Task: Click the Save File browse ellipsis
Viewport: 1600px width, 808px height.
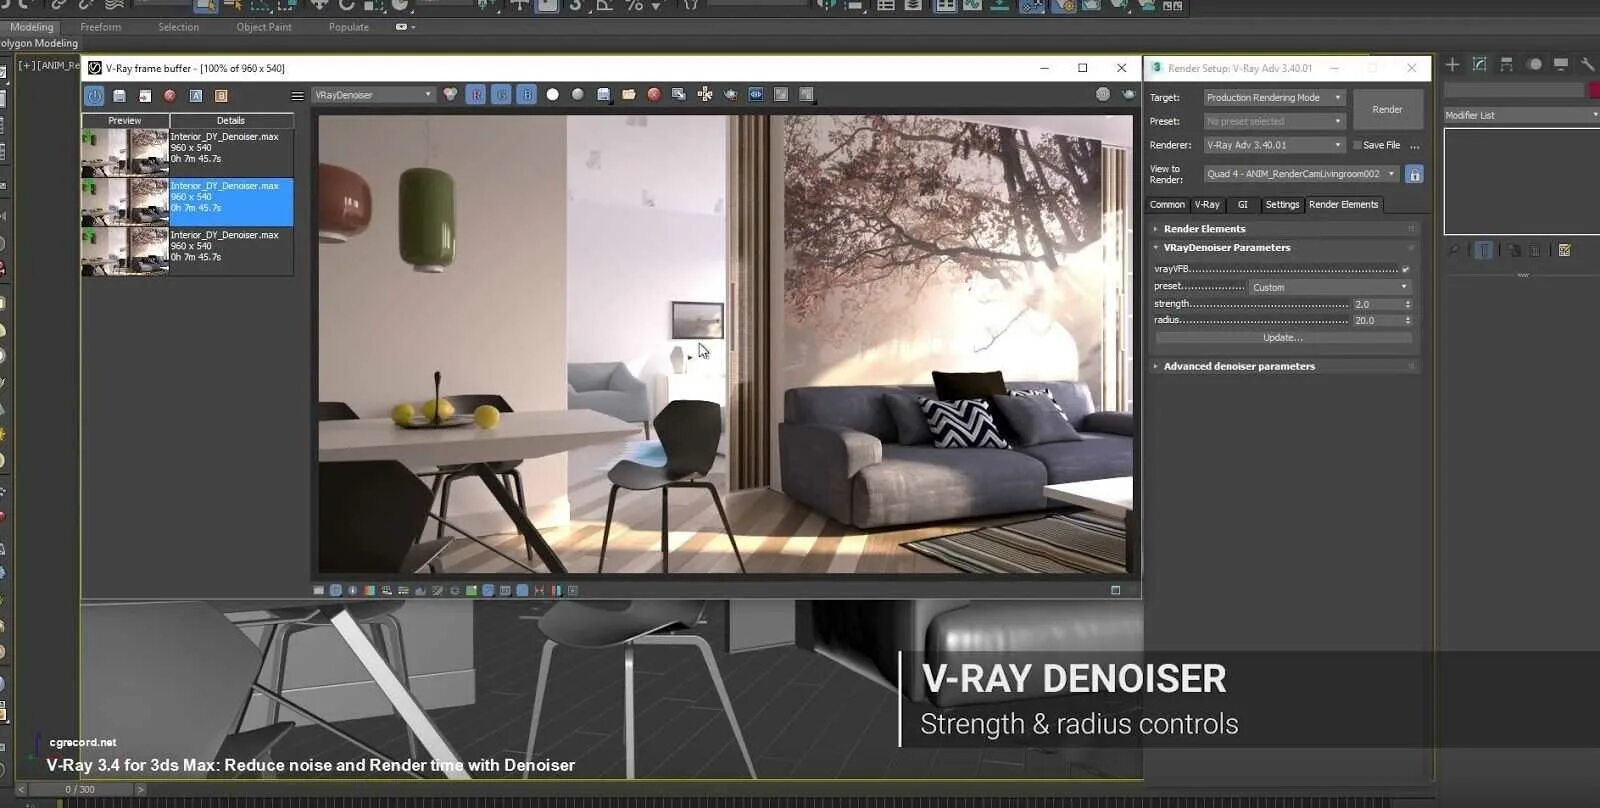Action: pyautogui.click(x=1414, y=146)
